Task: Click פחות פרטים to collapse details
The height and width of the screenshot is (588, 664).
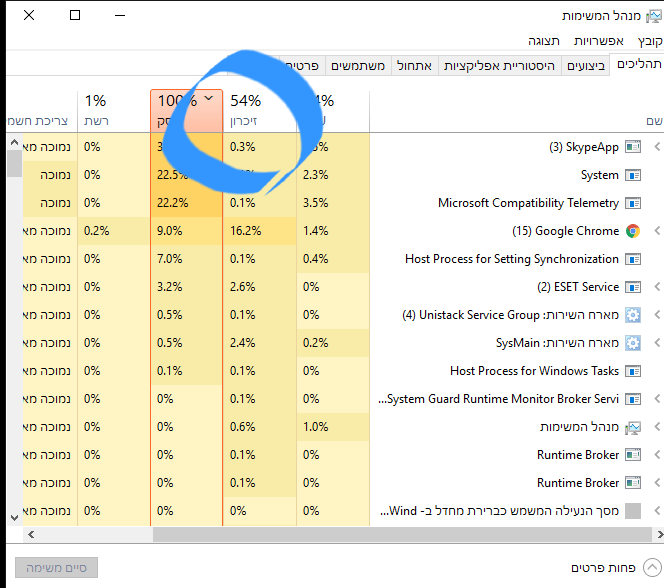Action: (x=615, y=568)
